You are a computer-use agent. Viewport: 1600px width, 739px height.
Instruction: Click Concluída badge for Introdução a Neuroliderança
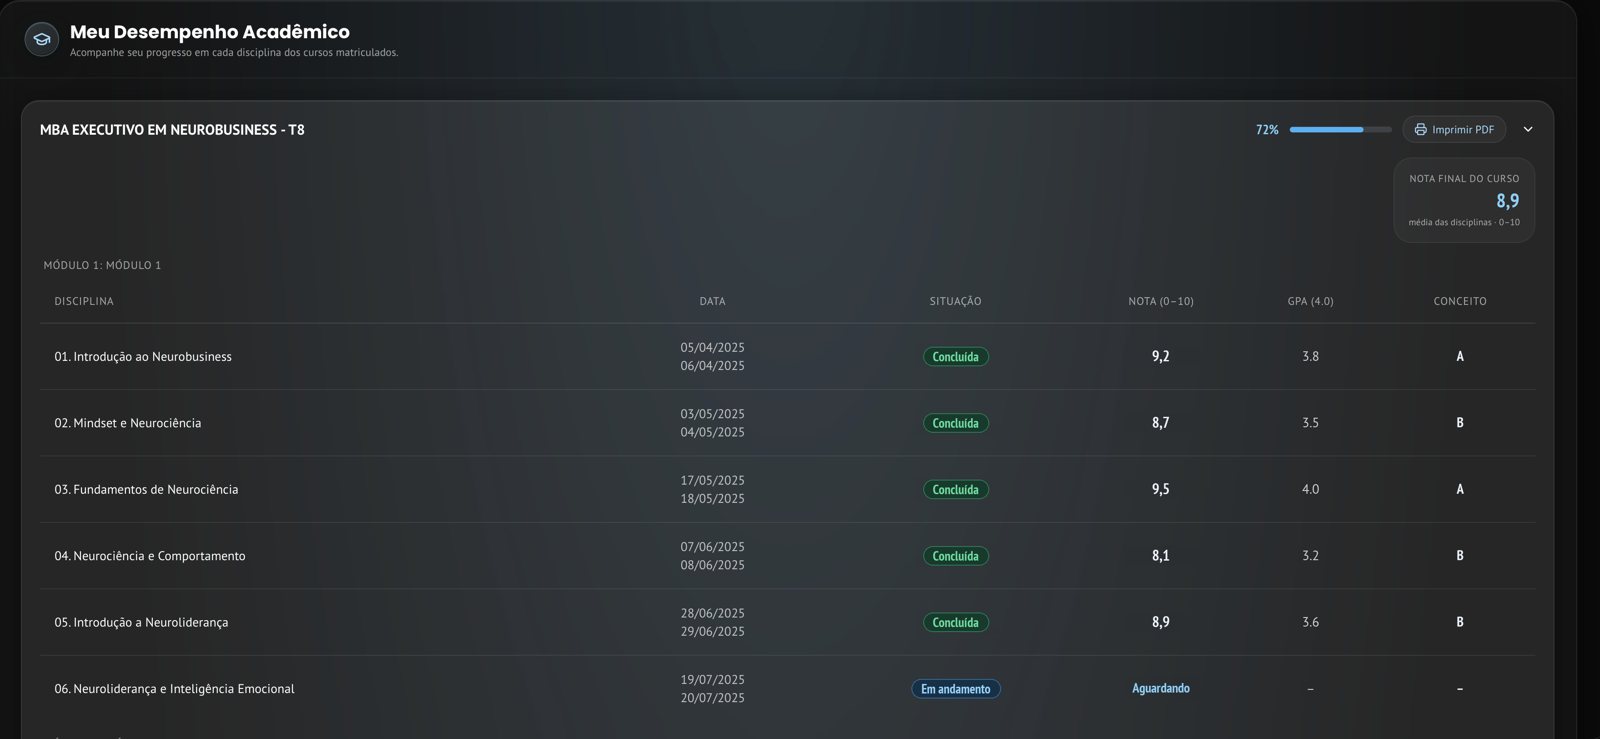pyautogui.click(x=956, y=622)
